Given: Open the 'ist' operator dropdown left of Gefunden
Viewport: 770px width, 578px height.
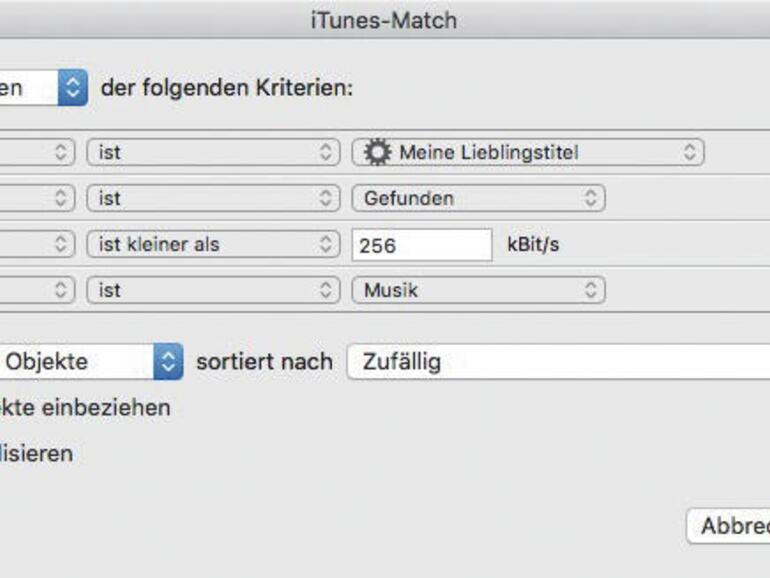Looking at the screenshot, I should (x=213, y=199).
